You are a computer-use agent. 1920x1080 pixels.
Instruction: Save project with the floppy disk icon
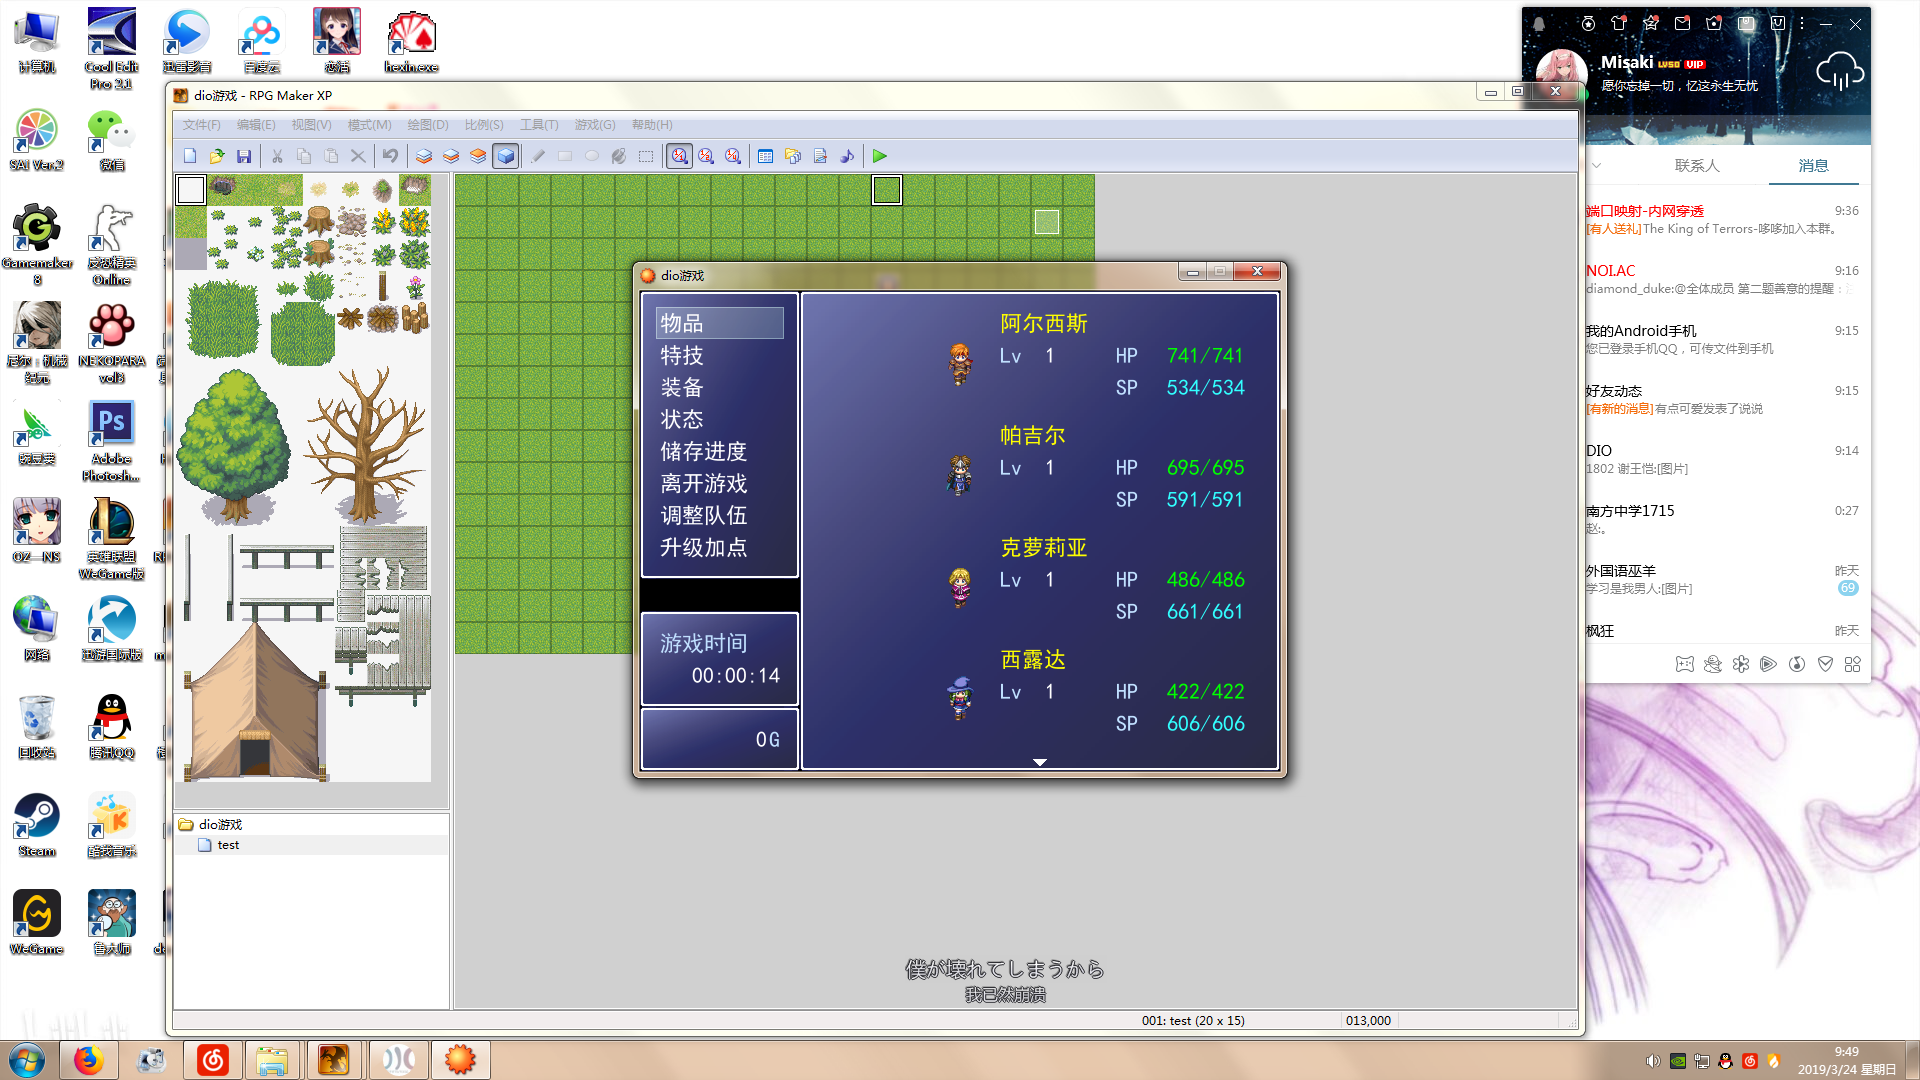[x=244, y=156]
